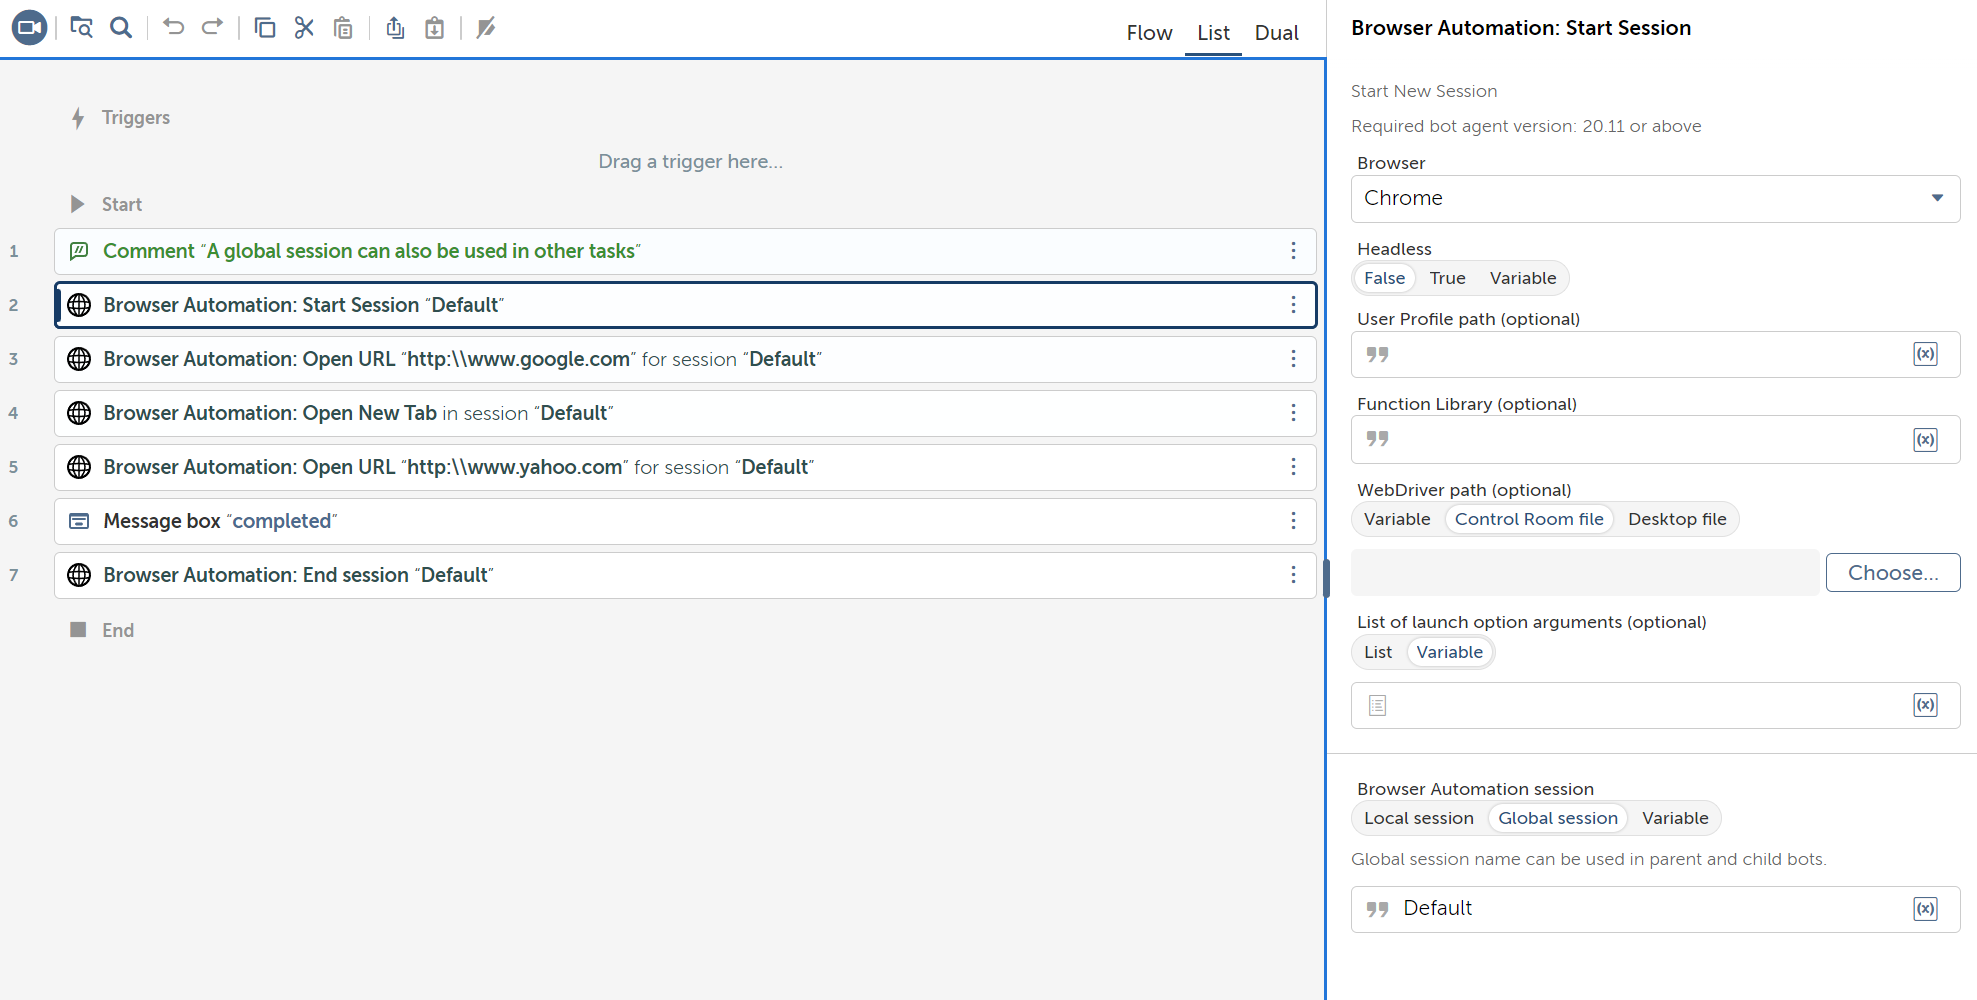Open three-dot menu for Message box action
1977x1000 pixels.
click(1293, 521)
